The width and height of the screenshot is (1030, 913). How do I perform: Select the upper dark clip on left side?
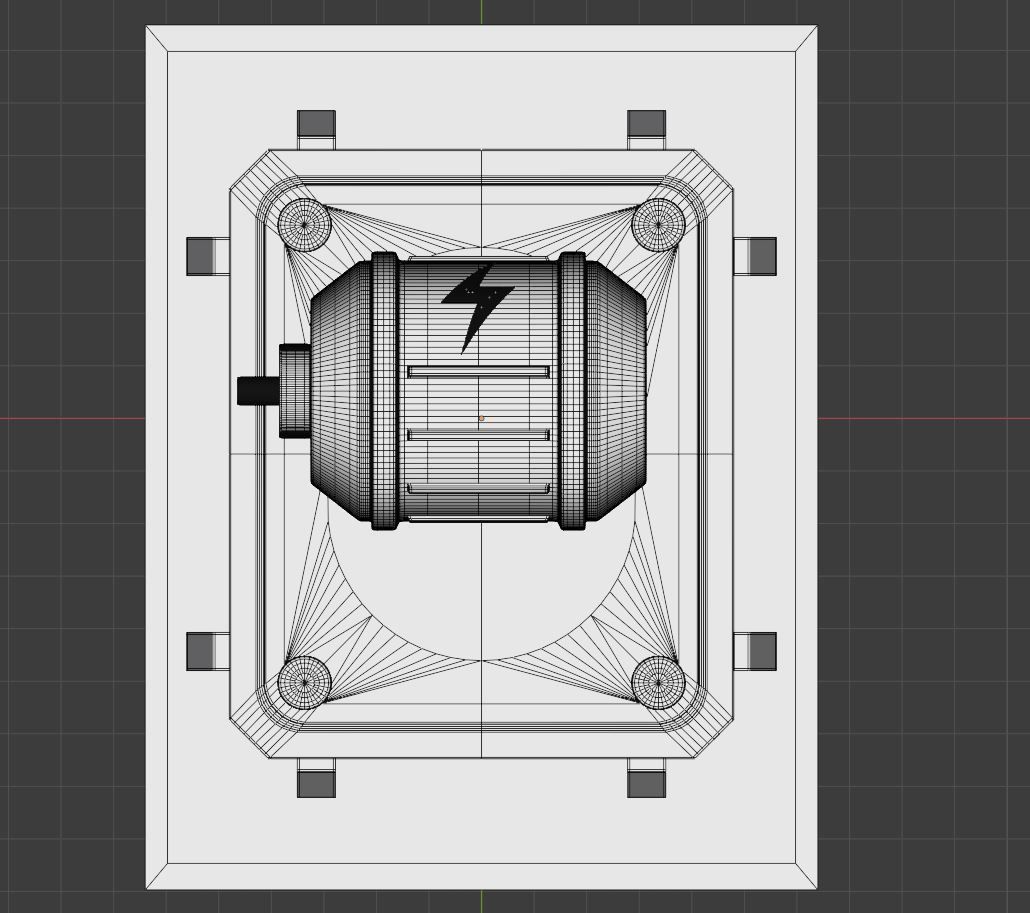point(200,256)
